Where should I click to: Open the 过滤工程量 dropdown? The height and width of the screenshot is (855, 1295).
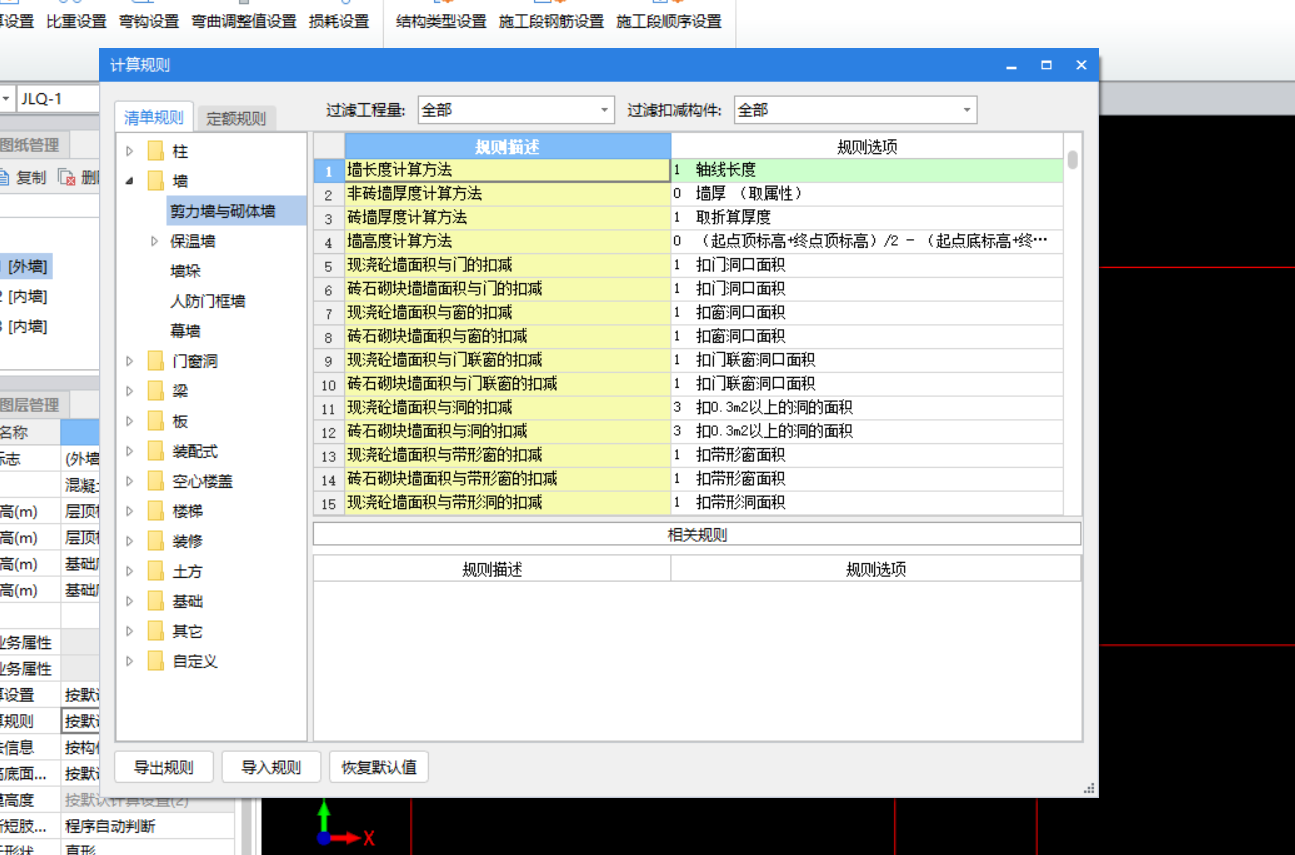[x=606, y=110]
